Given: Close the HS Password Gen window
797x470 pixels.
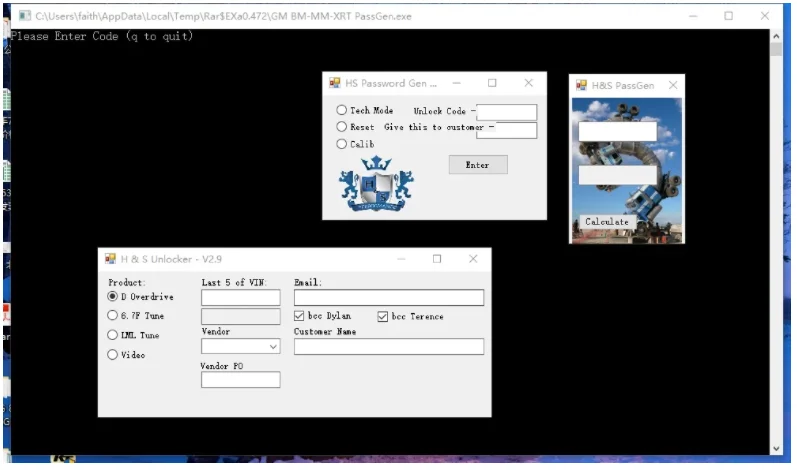Looking at the screenshot, I should coord(529,83).
